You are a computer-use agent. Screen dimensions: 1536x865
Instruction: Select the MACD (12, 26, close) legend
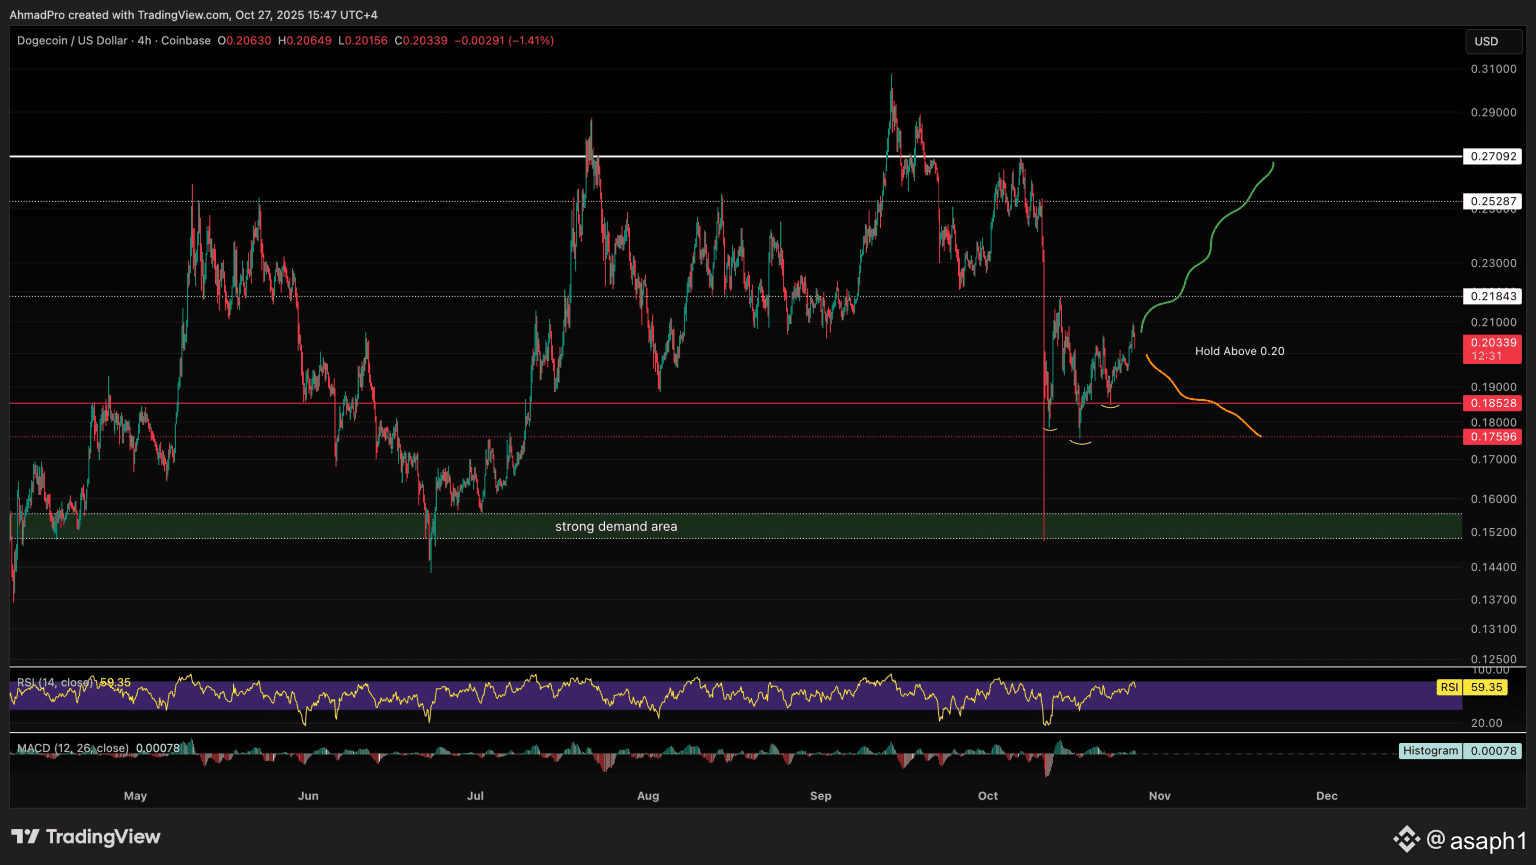click(72, 748)
